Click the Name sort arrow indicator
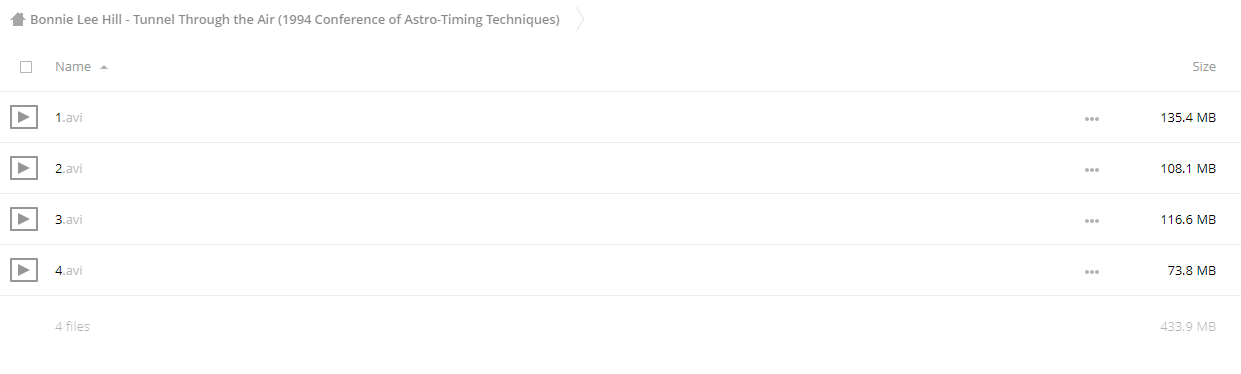The image size is (1241, 374). (104, 67)
